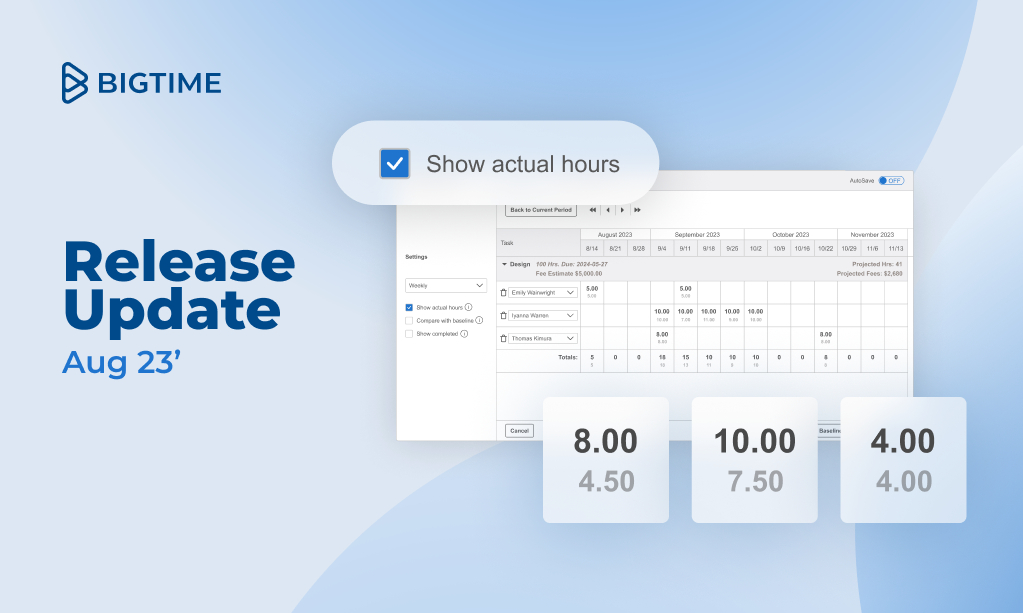Click the August 2023 month header
1023x613 pixels.
pos(615,235)
